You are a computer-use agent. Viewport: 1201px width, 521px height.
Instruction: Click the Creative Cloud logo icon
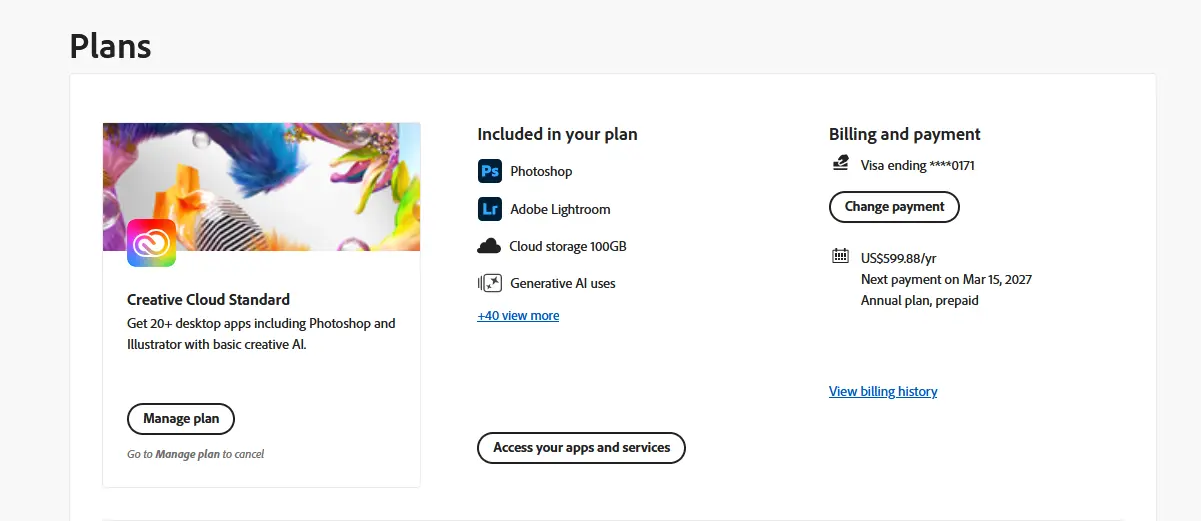(x=152, y=243)
